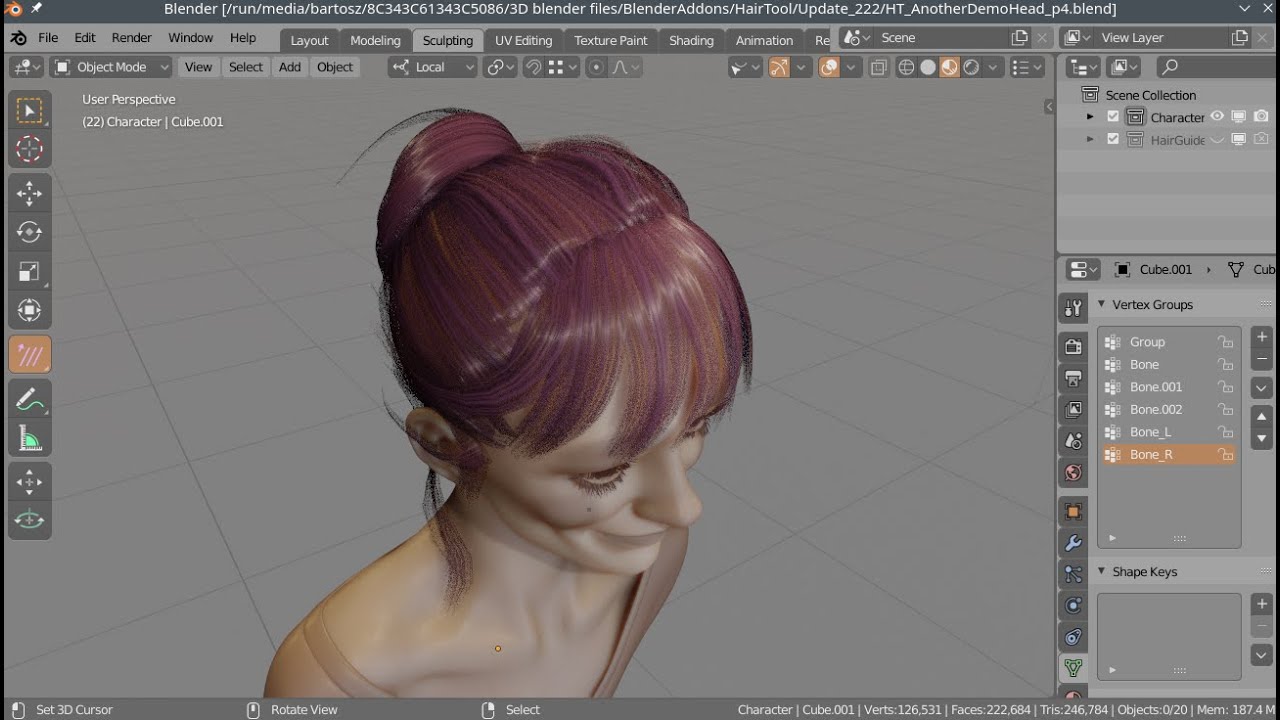This screenshot has height=720, width=1280.
Task: Click the active hair strokes addon tool
Action: (30, 355)
